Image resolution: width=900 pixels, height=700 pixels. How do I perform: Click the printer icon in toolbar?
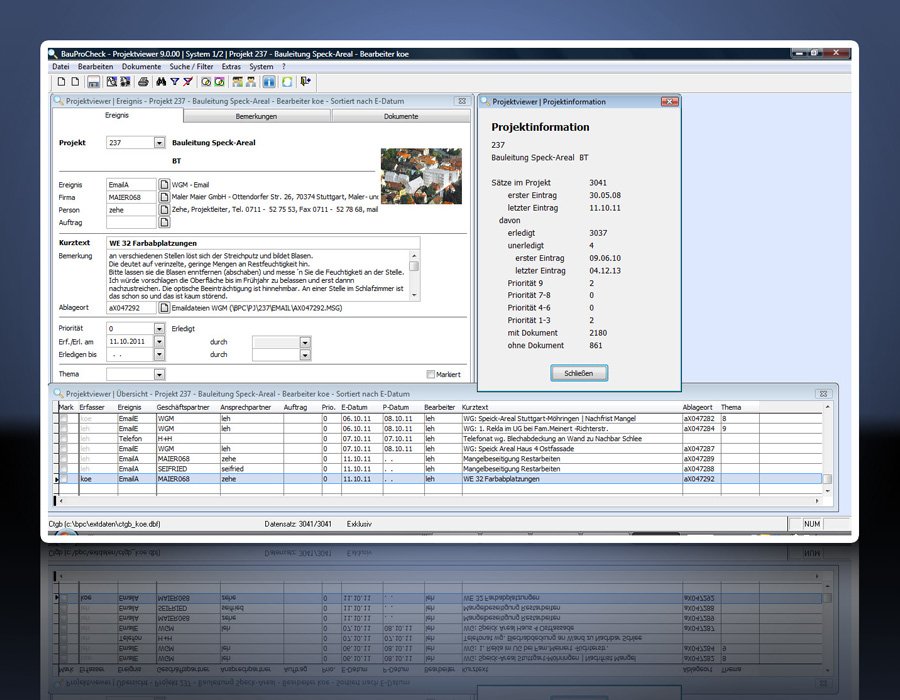pyautogui.click(x=143, y=82)
